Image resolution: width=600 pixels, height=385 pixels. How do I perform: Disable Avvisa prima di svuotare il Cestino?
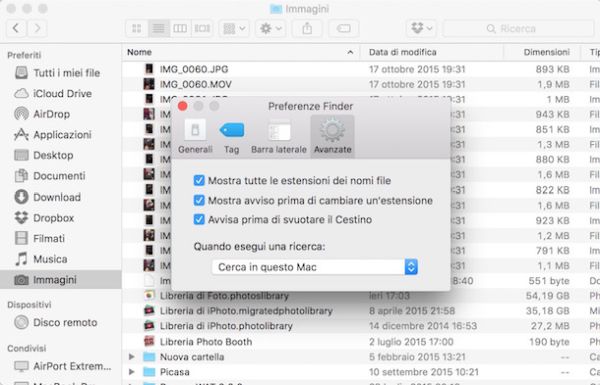point(199,219)
